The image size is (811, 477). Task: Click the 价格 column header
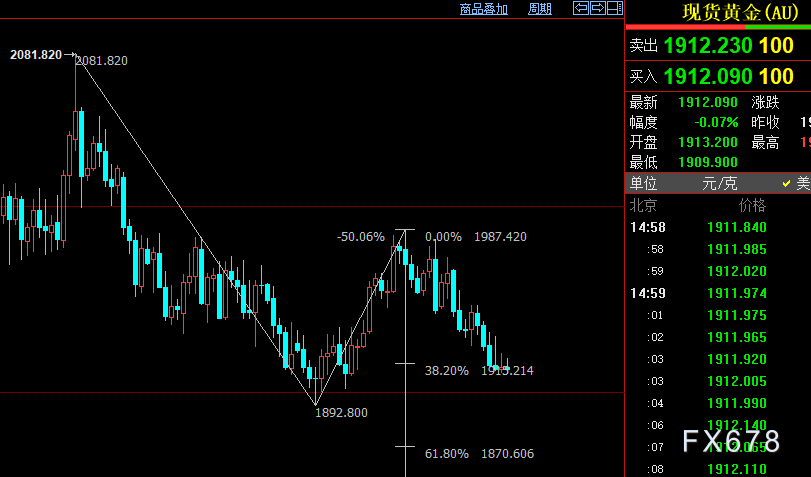click(x=751, y=206)
